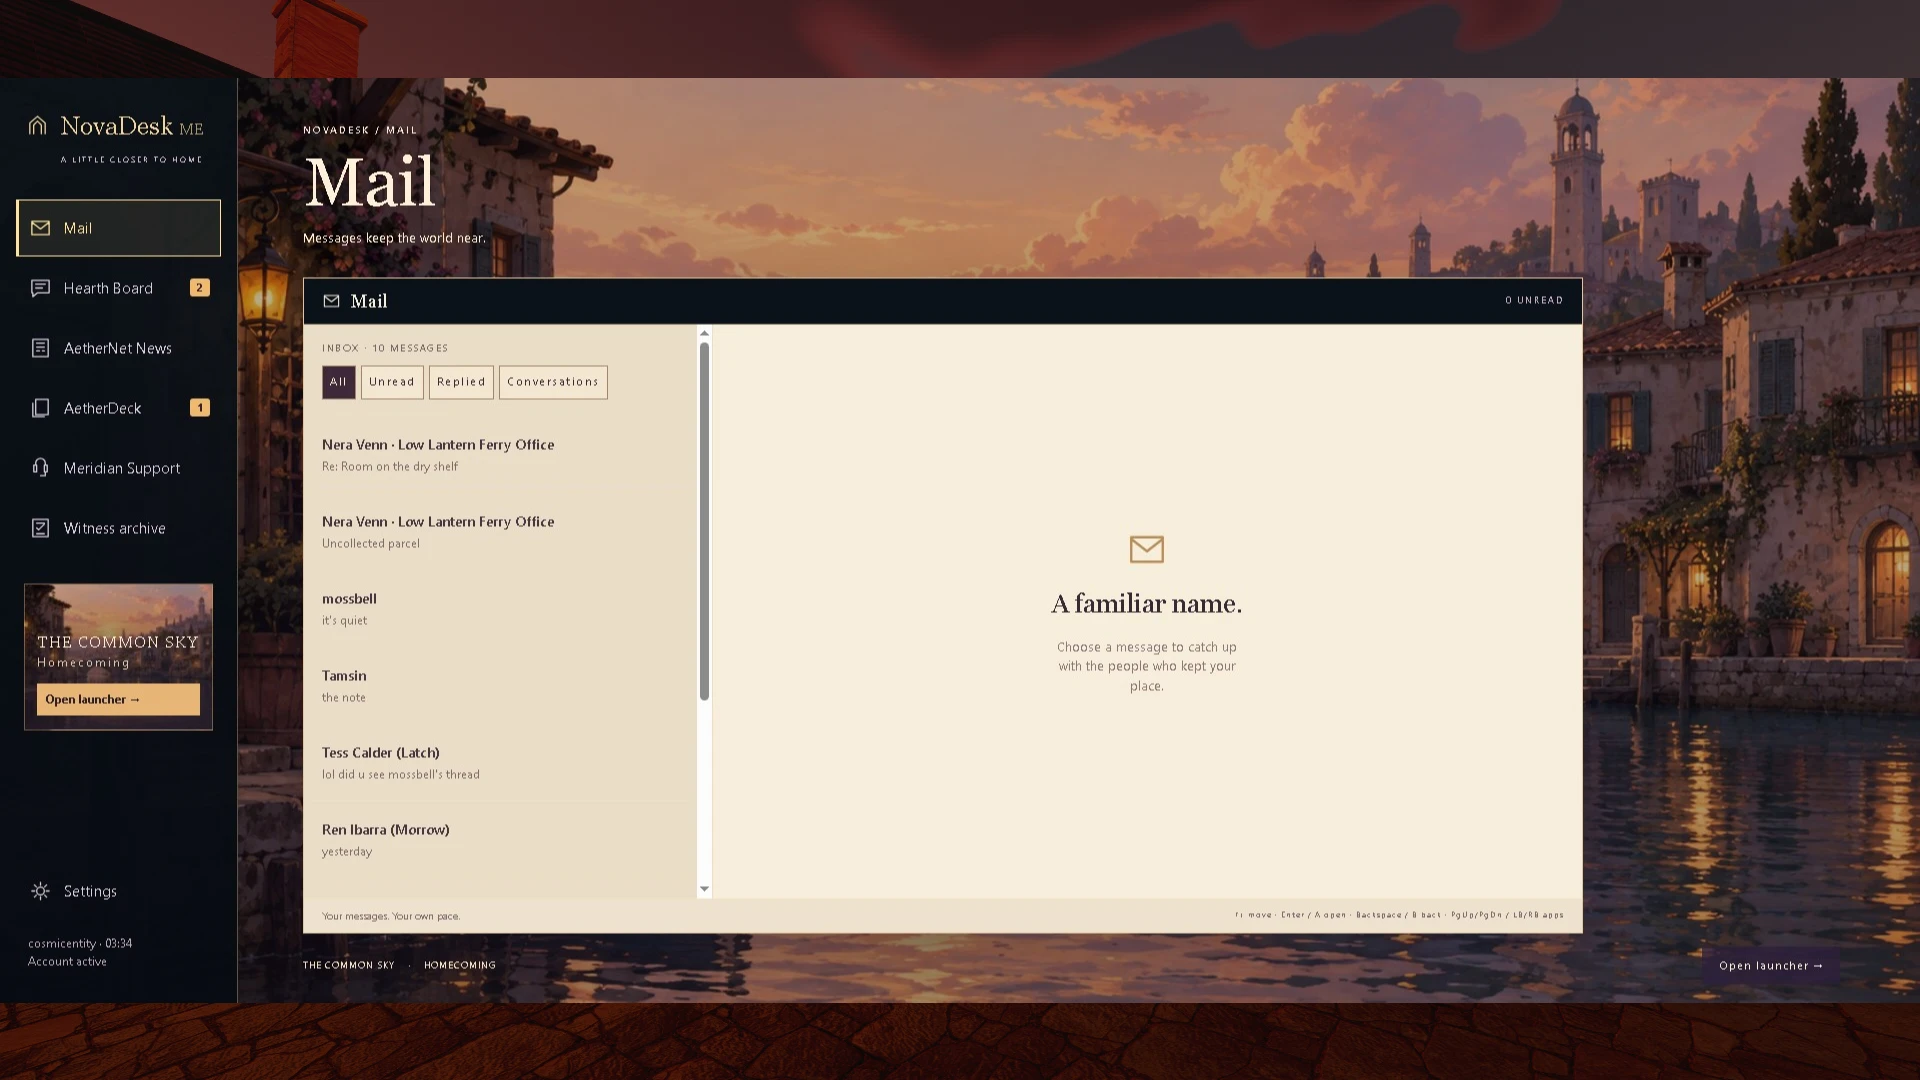1920x1080 pixels.
Task: Open the 'Uncollected parcel' message
Action: 500,532
